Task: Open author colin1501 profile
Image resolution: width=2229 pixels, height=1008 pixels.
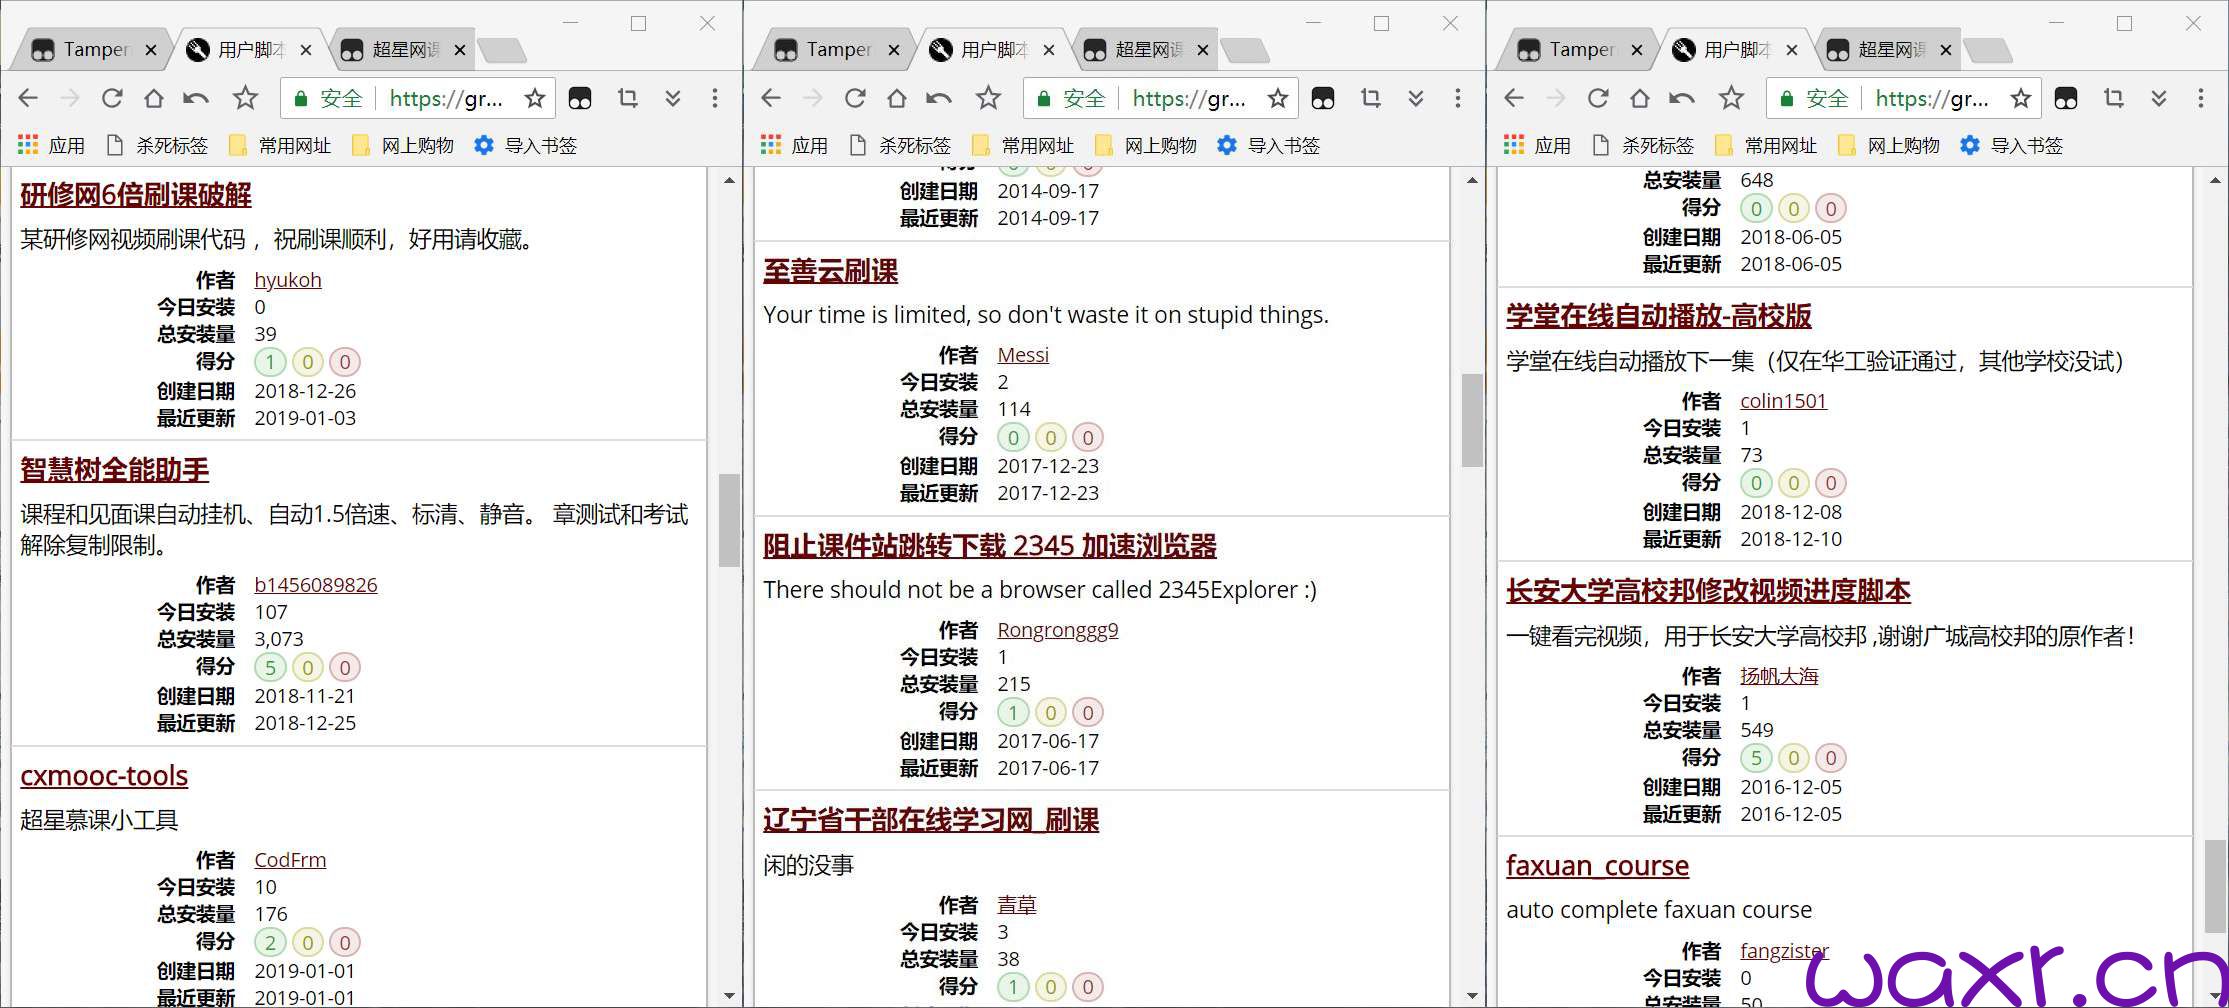Action: pos(1783,401)
